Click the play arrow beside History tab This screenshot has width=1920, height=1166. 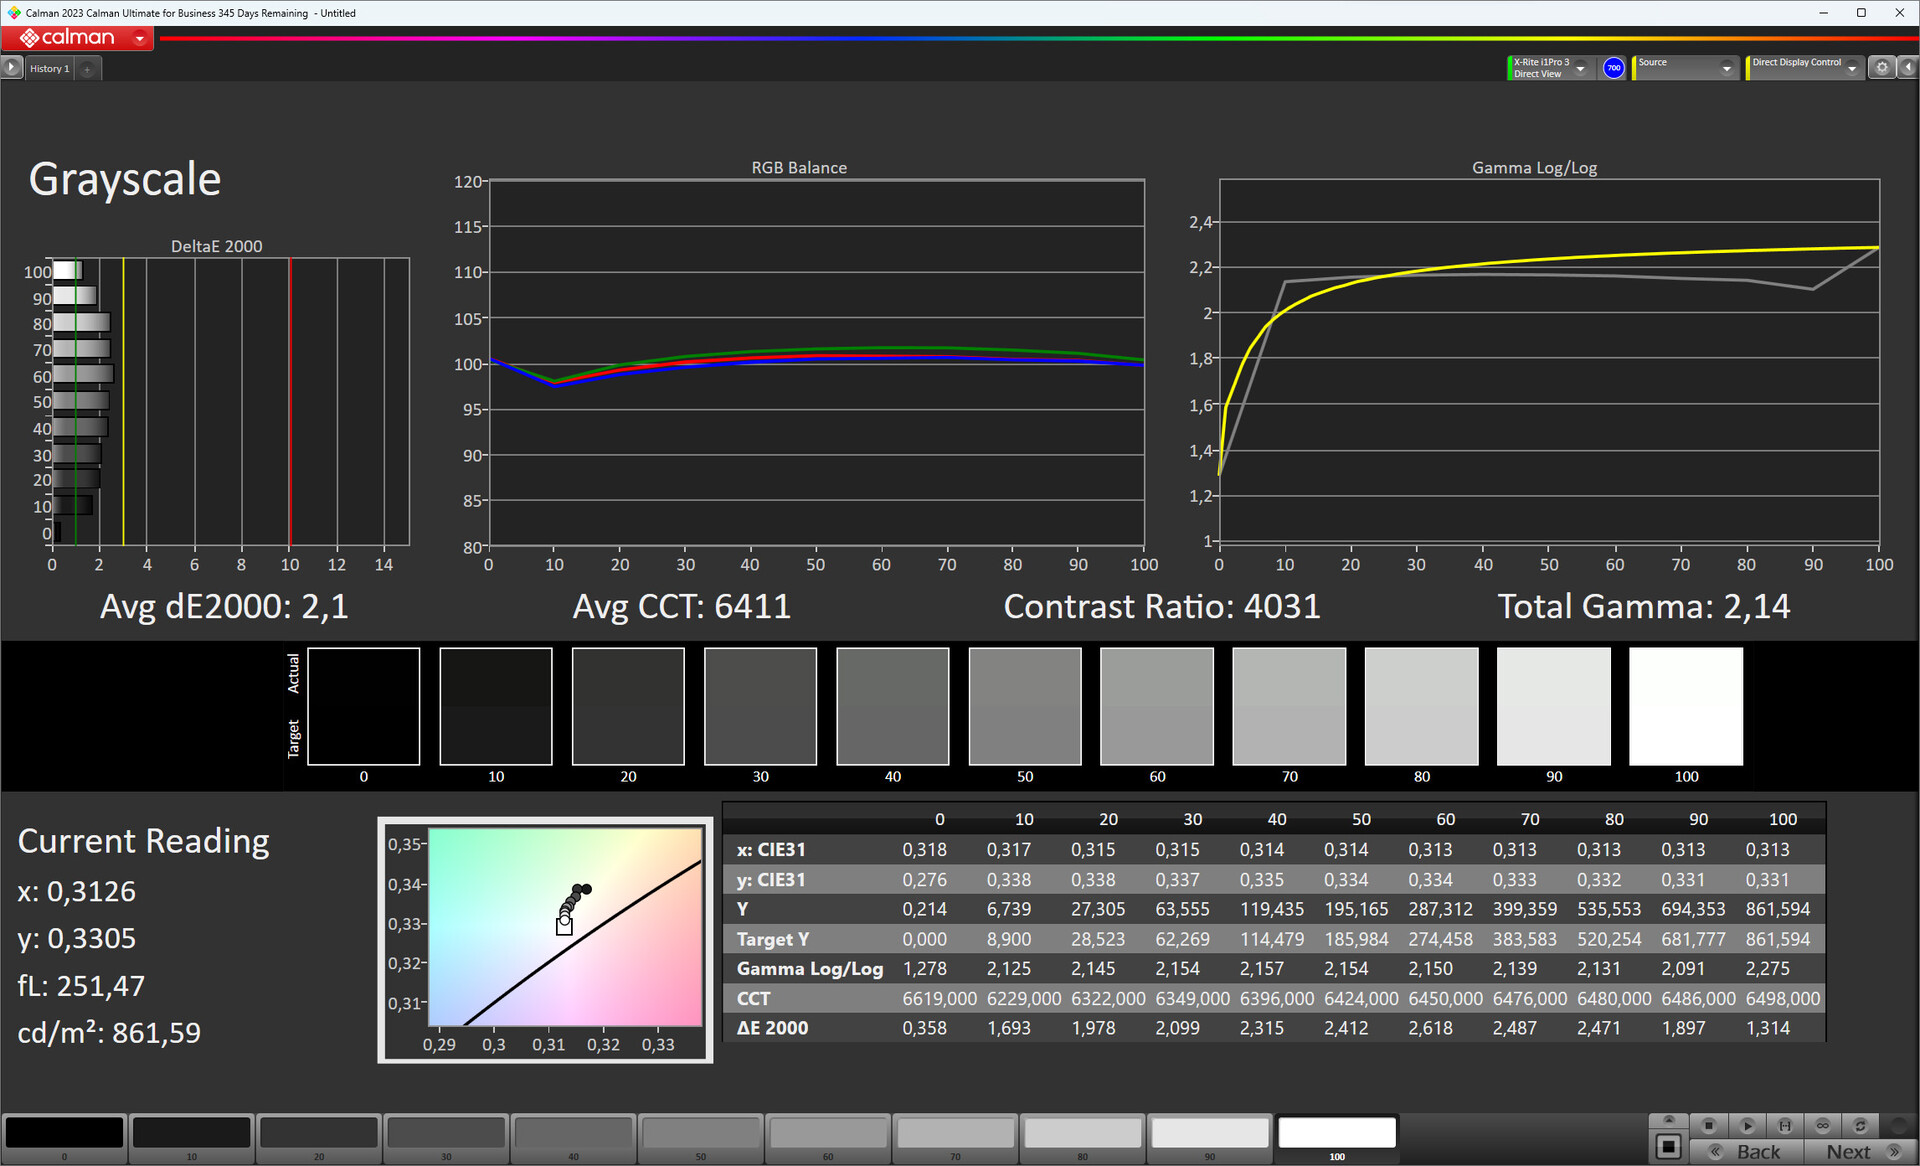click(11, 68)
